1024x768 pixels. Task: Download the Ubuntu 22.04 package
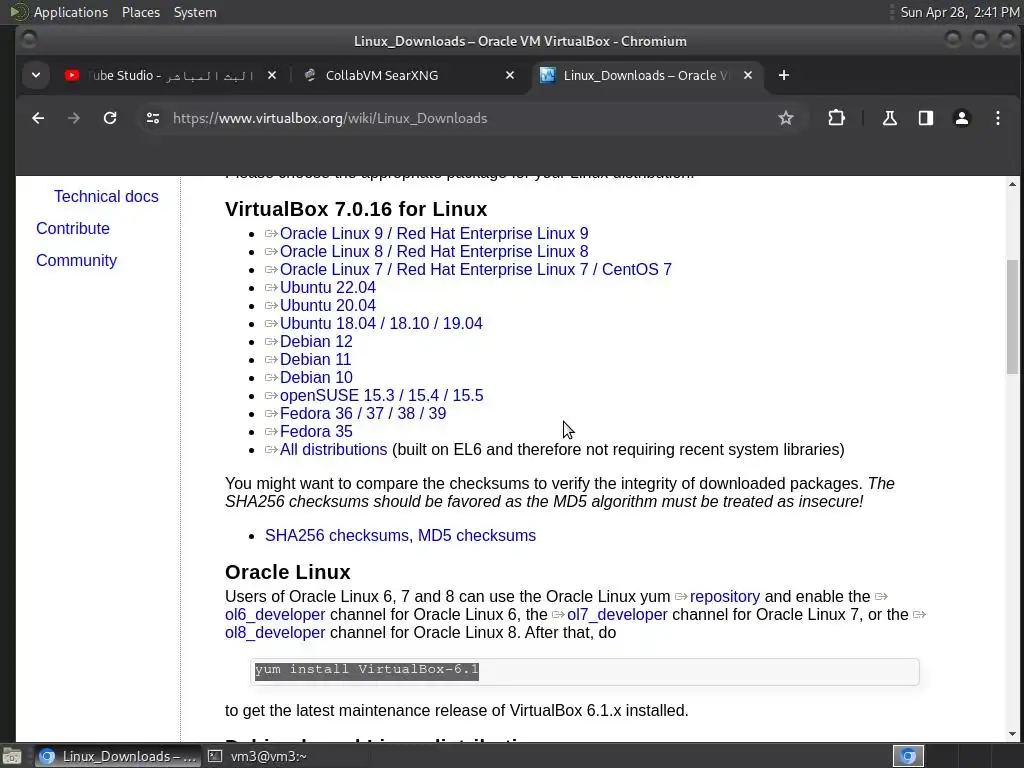point(328,287)
